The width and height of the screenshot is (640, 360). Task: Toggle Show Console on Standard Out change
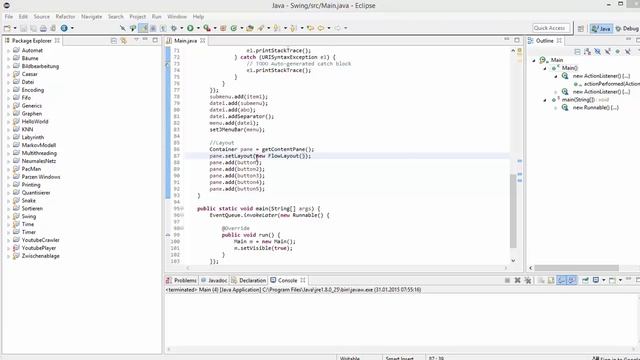562,280
